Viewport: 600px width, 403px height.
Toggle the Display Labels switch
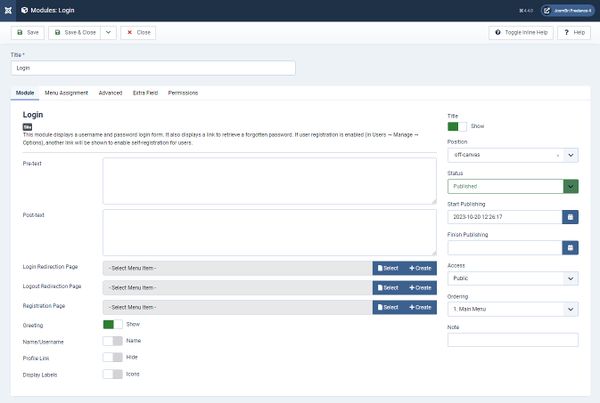(x=112, y=374)
